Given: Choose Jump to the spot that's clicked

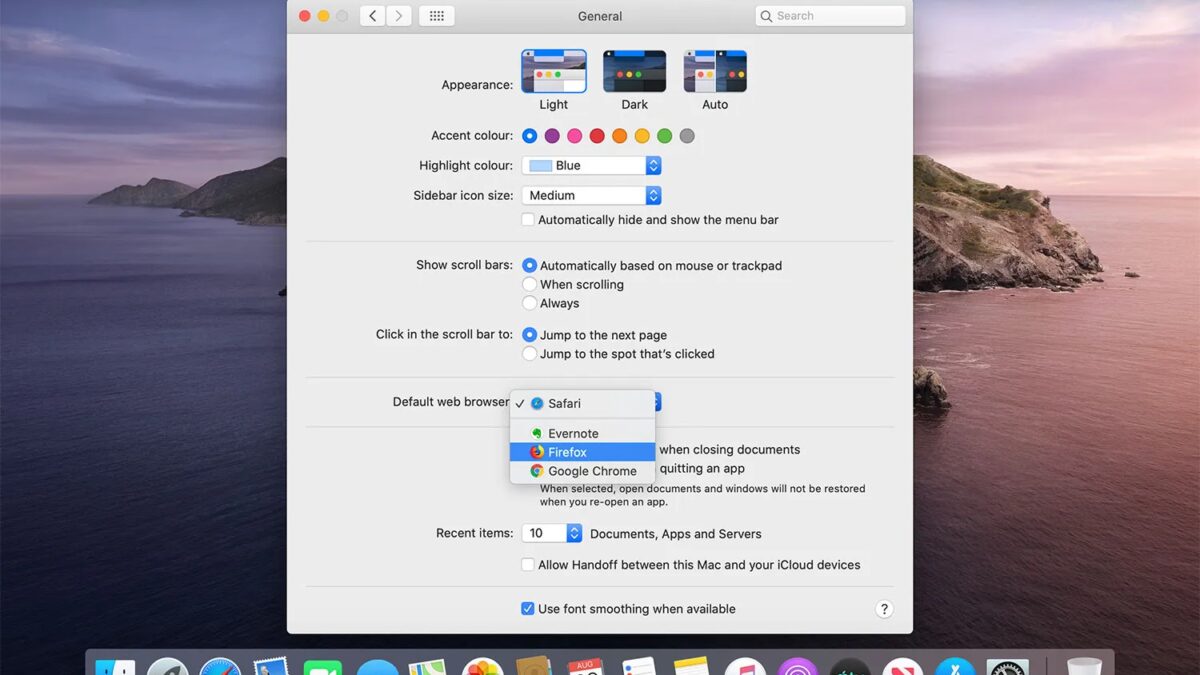Looking at the screenshot, I should click(530, 353).
